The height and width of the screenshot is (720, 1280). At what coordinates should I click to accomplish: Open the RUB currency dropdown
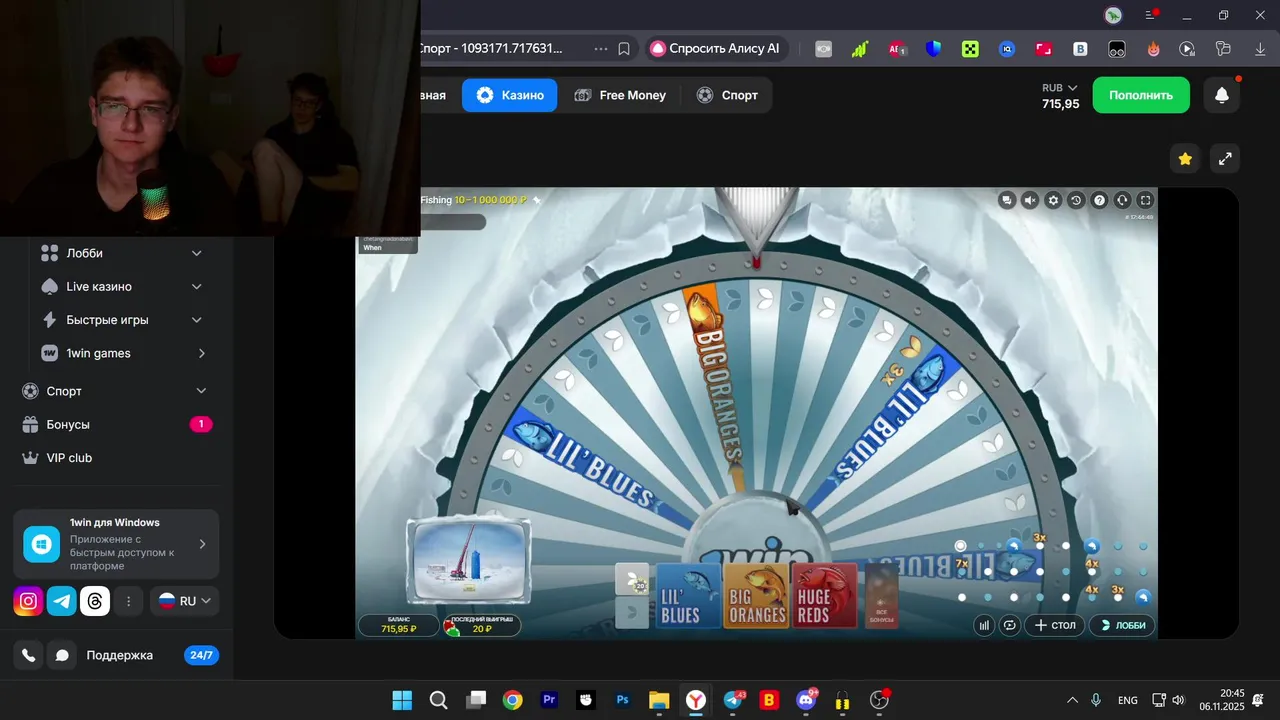[1060, 88]
